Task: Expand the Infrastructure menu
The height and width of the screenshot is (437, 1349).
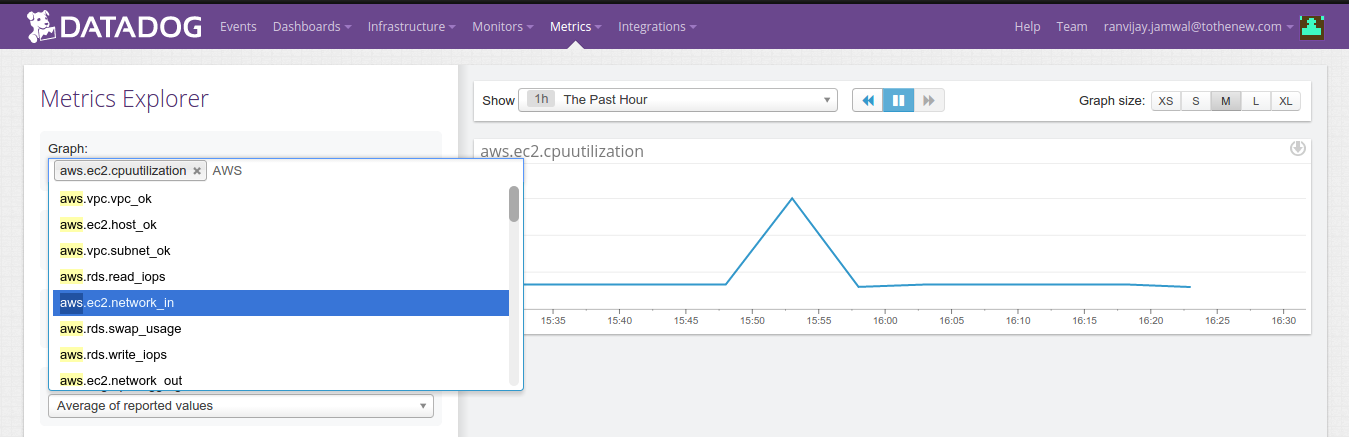Action: tap(412, 27)
